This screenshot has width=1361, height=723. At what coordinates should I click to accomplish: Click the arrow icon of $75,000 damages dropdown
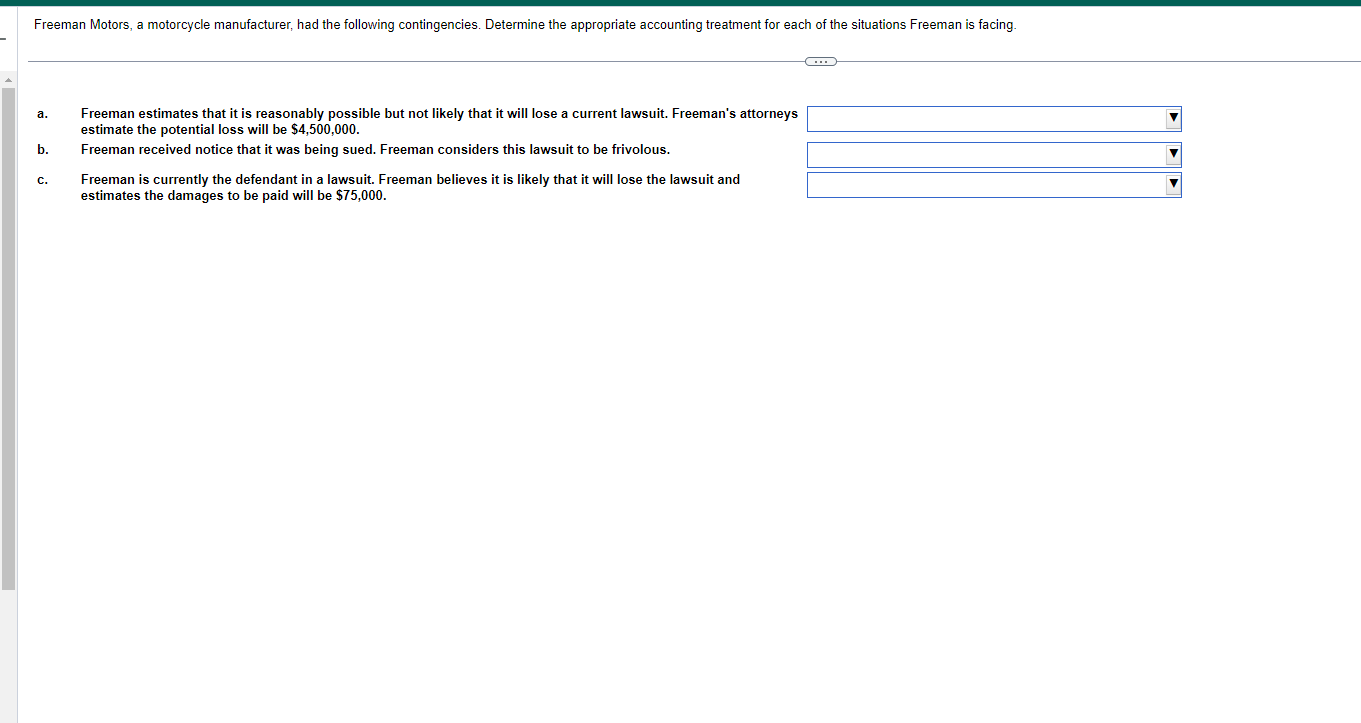pos(1174,185)
